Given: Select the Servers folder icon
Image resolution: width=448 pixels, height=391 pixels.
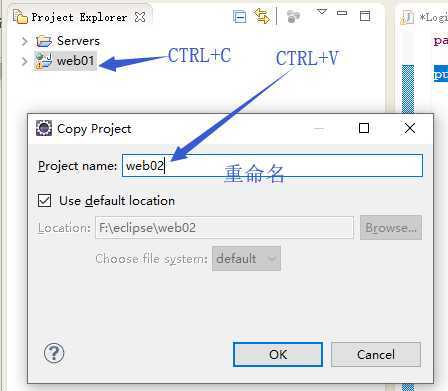Looking at the screenshot, I should pyautogui.click(x=44, y=41).
